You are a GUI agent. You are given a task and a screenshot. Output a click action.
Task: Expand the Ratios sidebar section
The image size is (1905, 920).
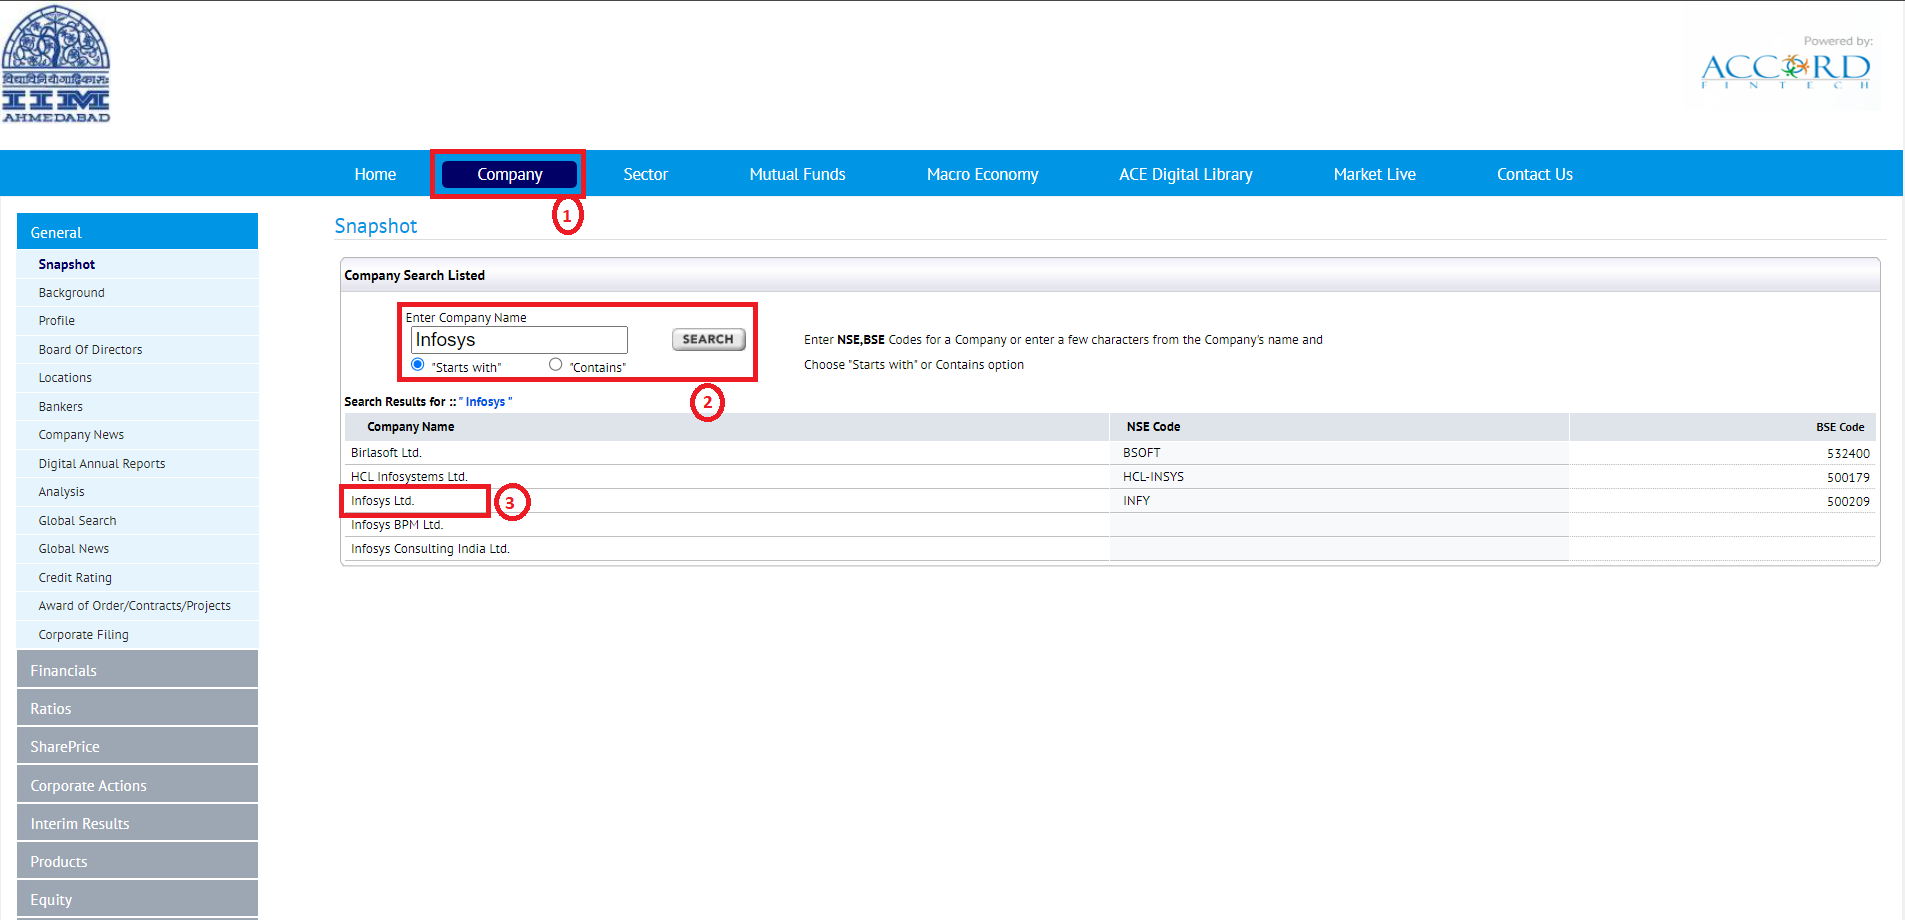pyautogui.click(x=137, y=708)
